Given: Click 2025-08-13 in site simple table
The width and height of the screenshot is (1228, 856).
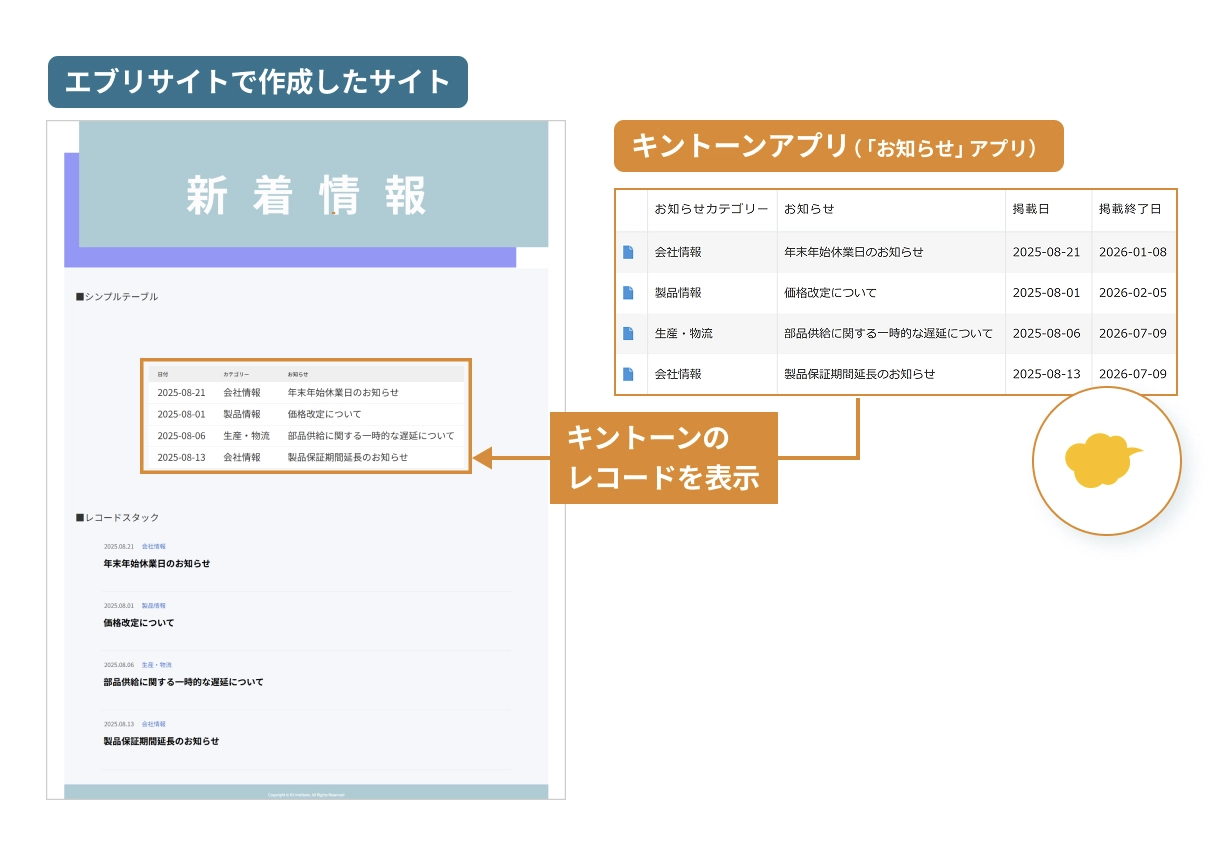Looking at the screenshot, I should pos(181,457).
